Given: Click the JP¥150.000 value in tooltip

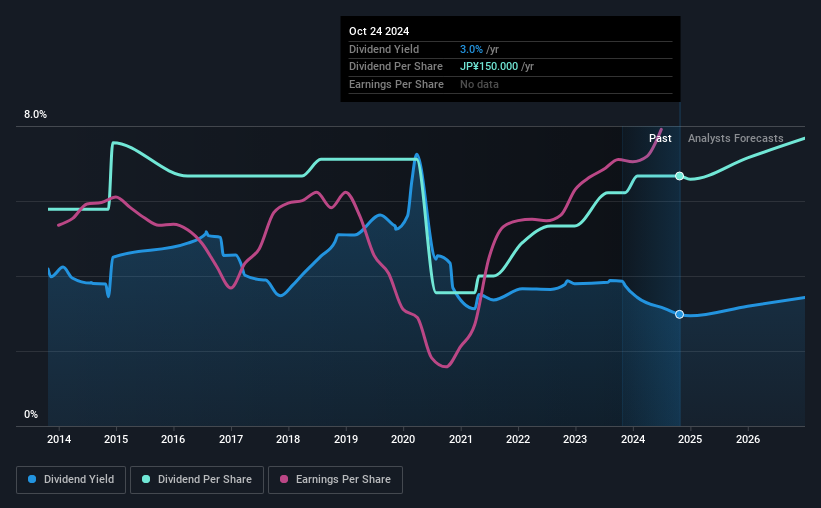Looking at the screenshot, I should click(x=489, y=67).
